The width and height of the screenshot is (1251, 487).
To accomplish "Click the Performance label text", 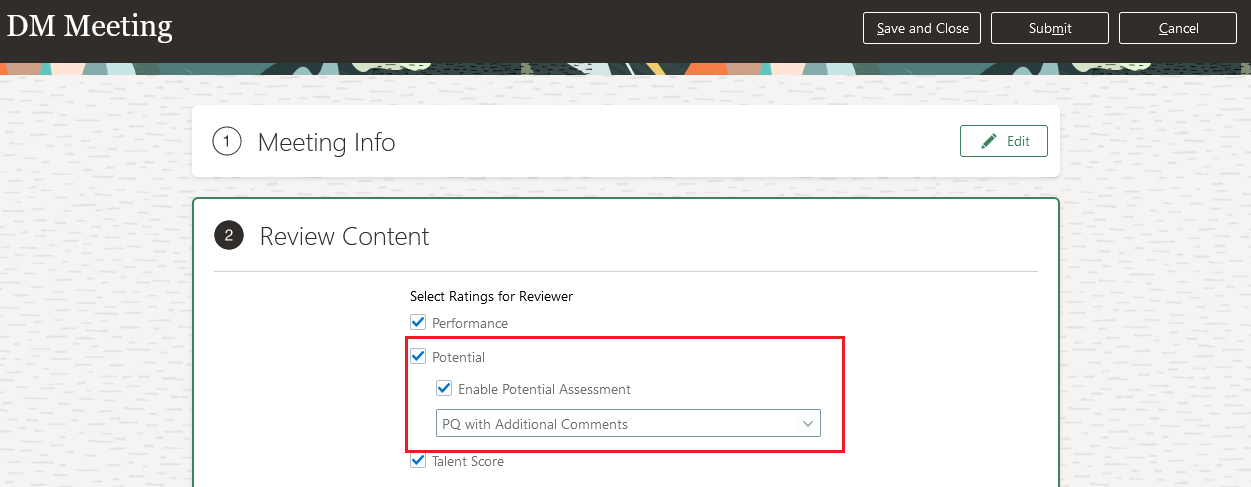I will click(x=470, y=323).
